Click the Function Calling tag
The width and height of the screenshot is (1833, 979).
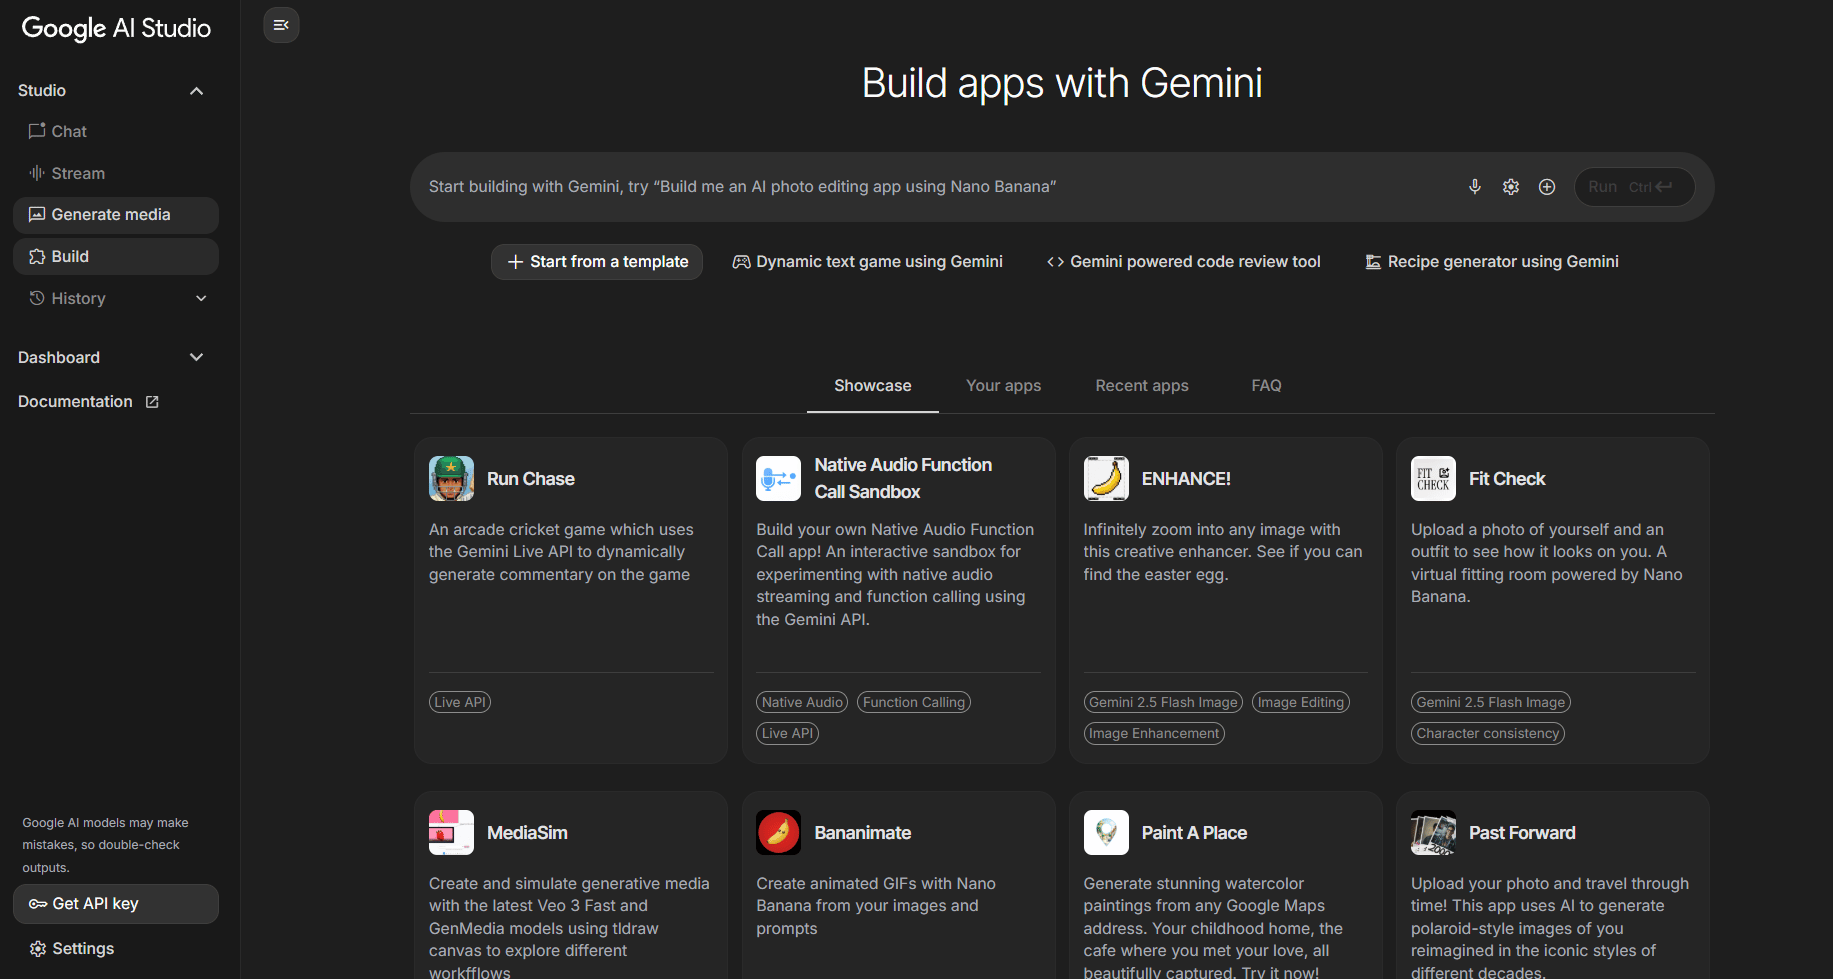(x=914, y=702)
